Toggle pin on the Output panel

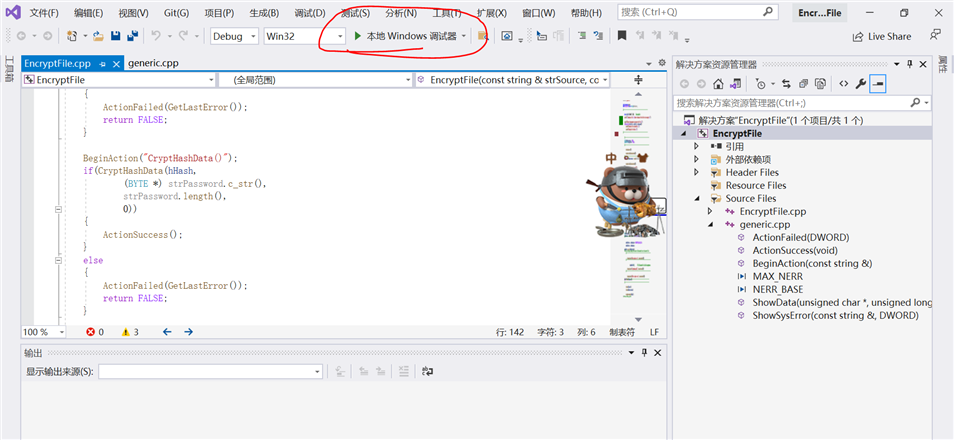[x=644, y=353]
